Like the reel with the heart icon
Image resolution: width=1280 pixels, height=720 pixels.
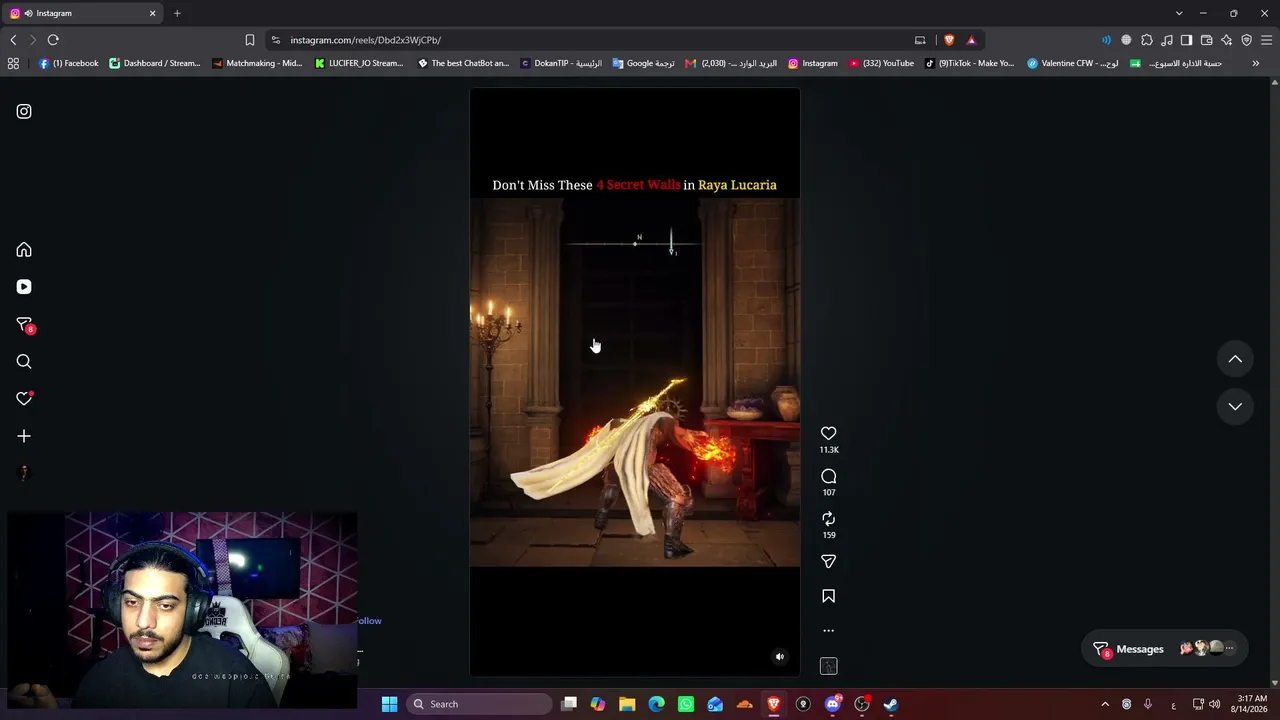click(828, 433)
